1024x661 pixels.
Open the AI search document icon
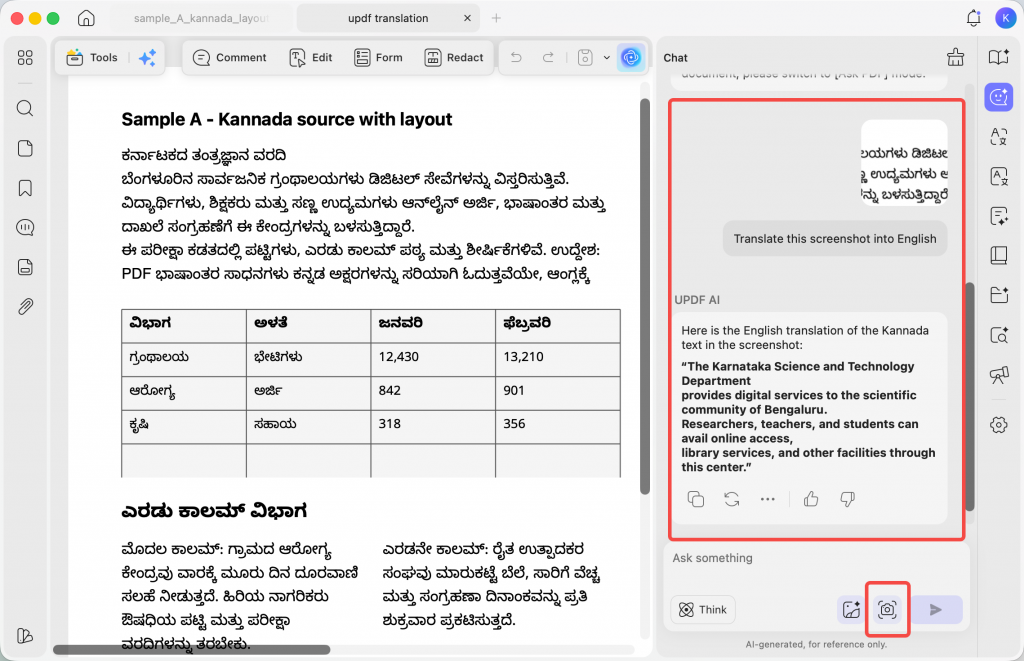point(999,335)
